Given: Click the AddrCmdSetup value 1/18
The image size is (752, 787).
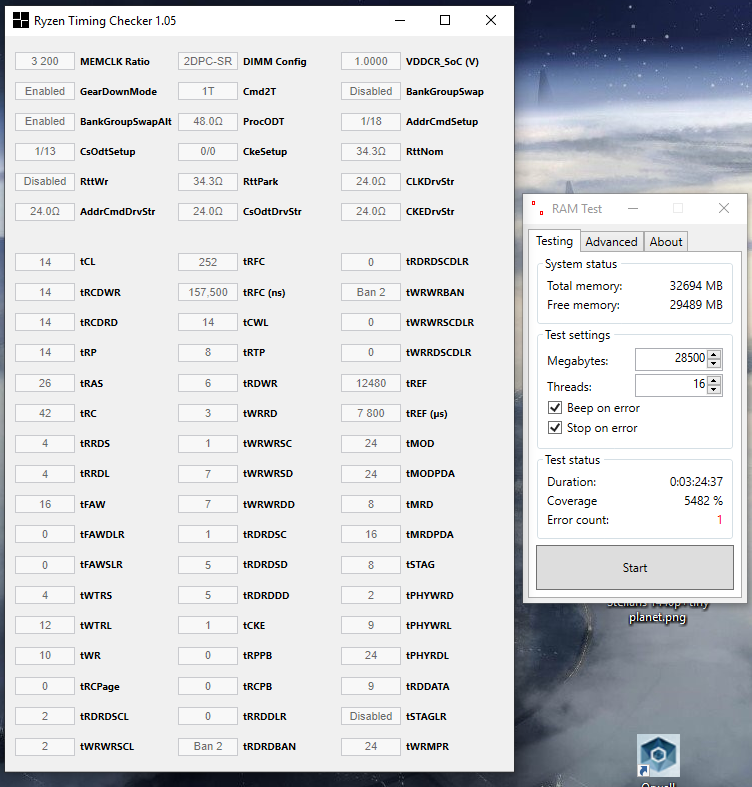Looking at the screenshot, I should pos(371,121).
